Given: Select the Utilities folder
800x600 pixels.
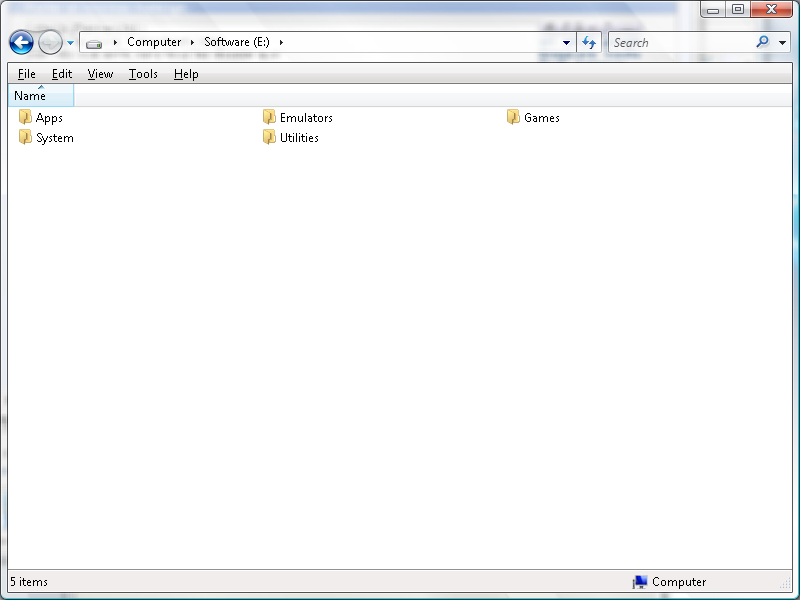Looking at the screenshot, I should click(298, 138).
